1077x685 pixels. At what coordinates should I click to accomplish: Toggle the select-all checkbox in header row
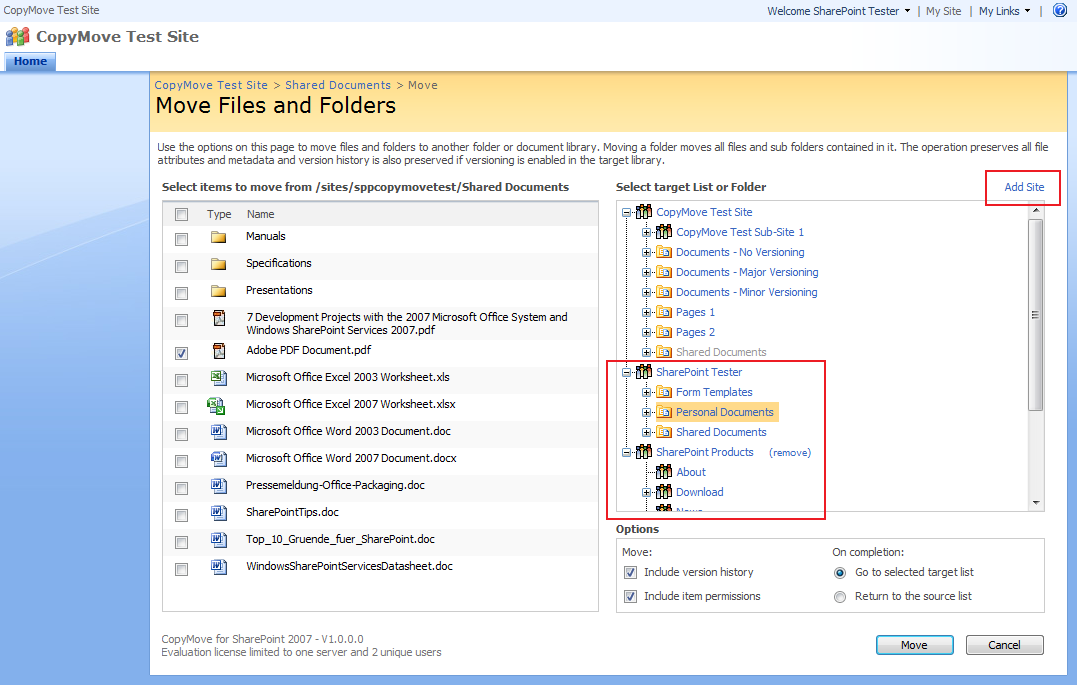click(181, 214)
